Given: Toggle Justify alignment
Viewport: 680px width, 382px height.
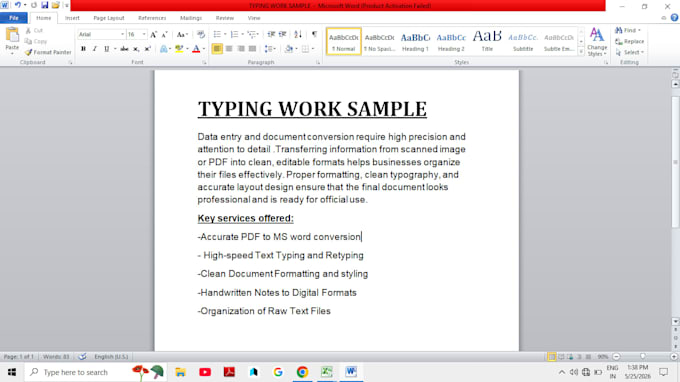Looking at the screenshot, I should click(x=252, y=49).
